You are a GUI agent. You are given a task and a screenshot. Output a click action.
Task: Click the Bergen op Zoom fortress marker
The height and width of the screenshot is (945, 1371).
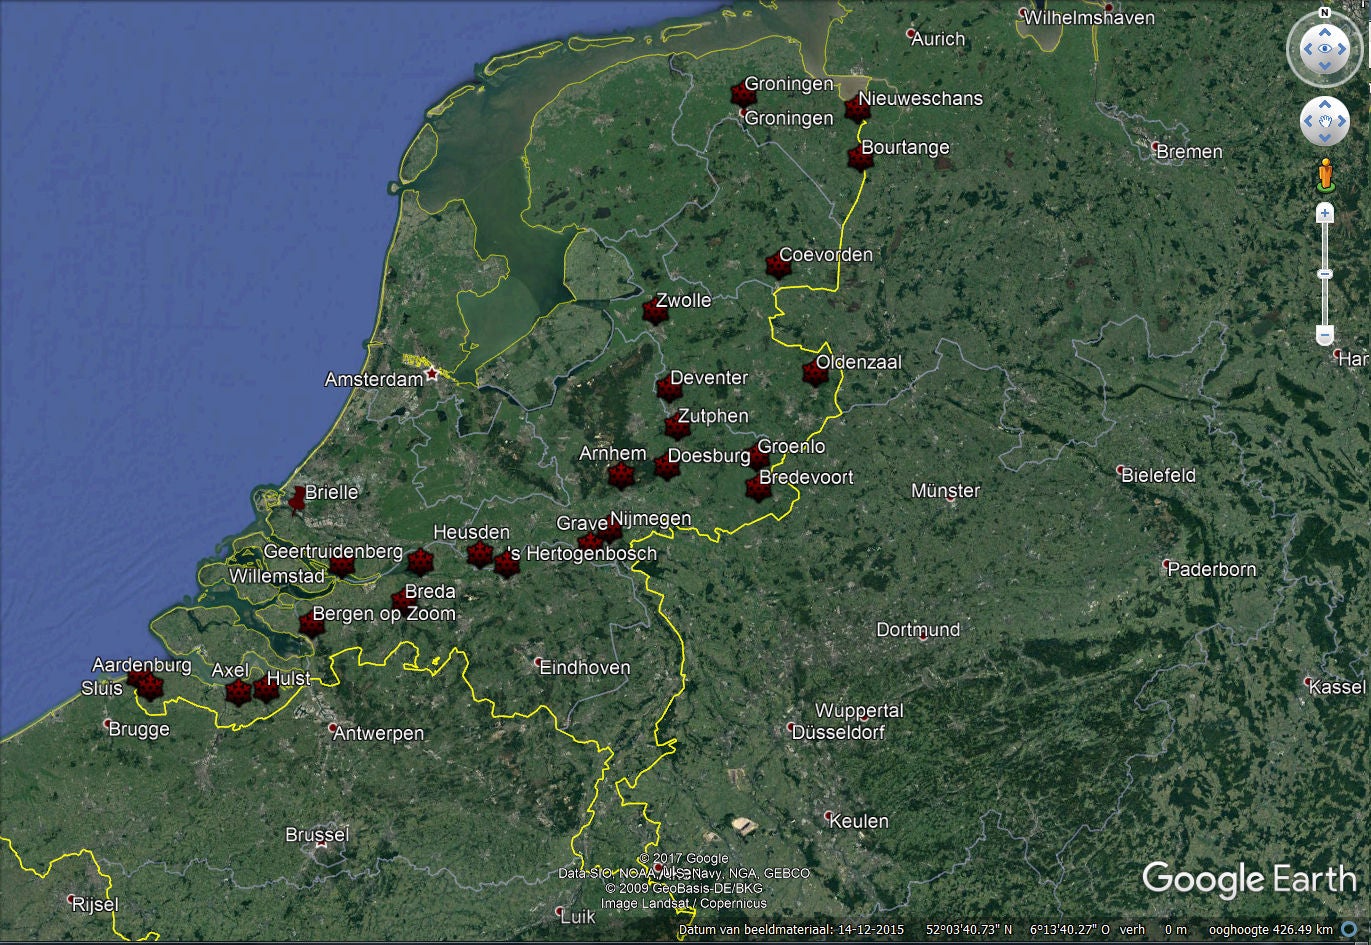coord(311,625)
